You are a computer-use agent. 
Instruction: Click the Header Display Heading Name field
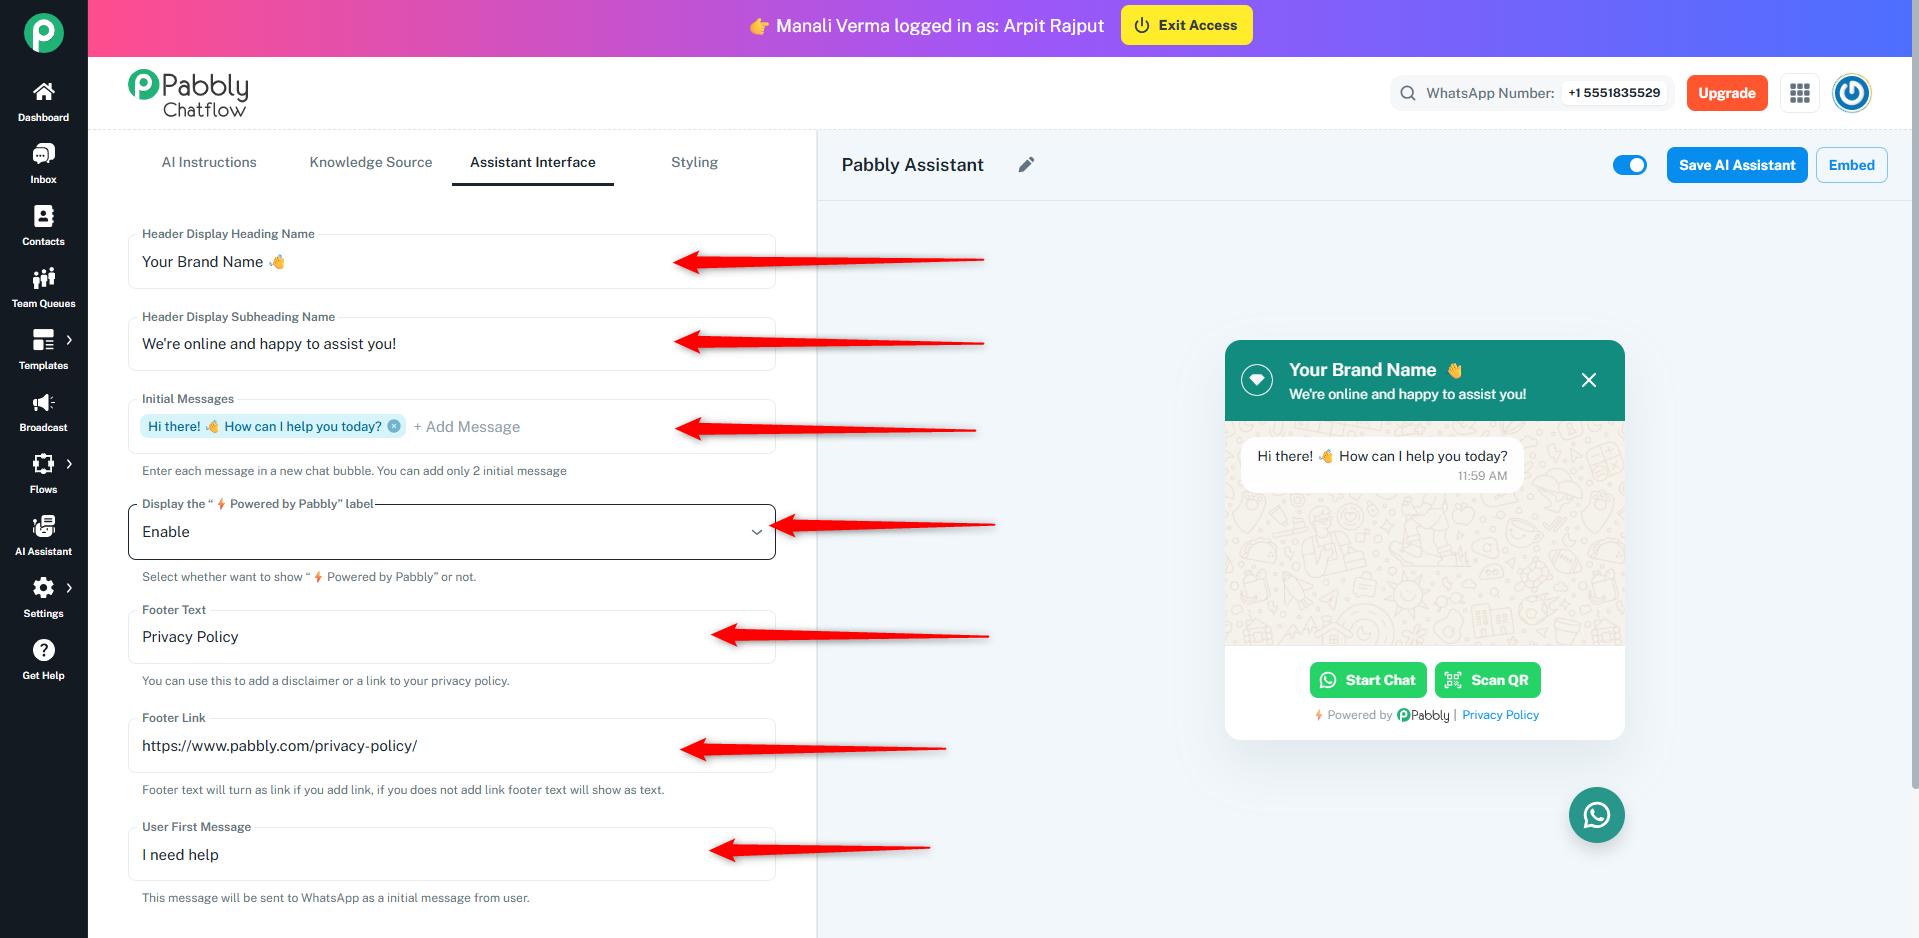pos(452,262)
